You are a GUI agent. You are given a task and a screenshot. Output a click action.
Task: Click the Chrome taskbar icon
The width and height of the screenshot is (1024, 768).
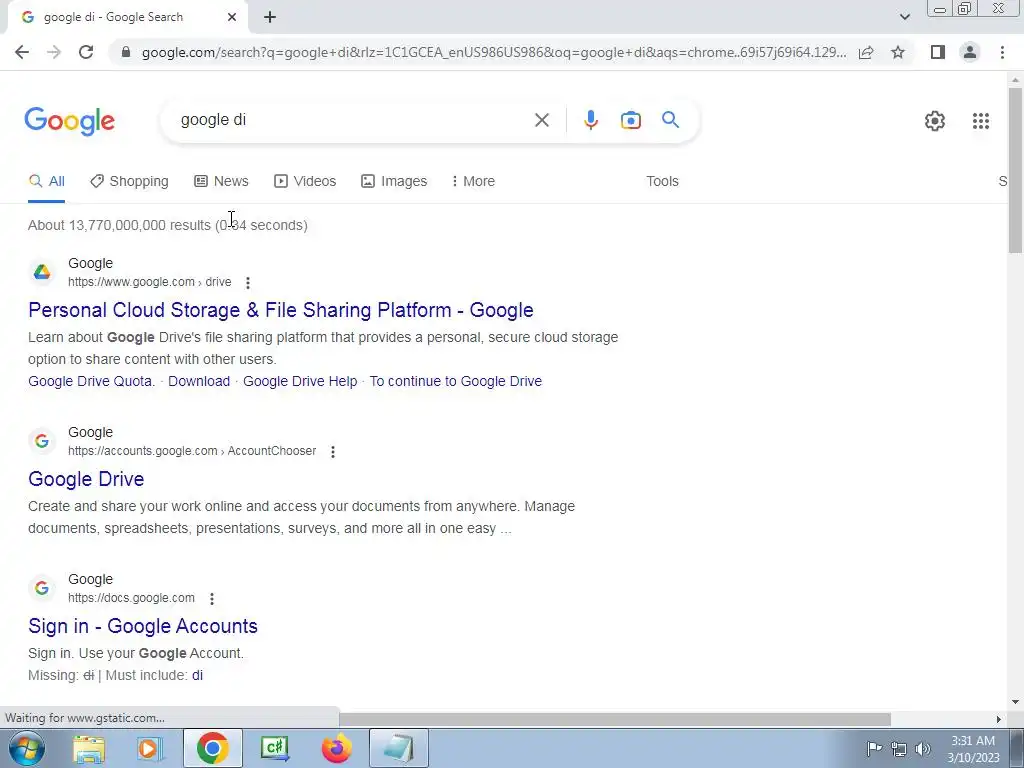[212, 748]
